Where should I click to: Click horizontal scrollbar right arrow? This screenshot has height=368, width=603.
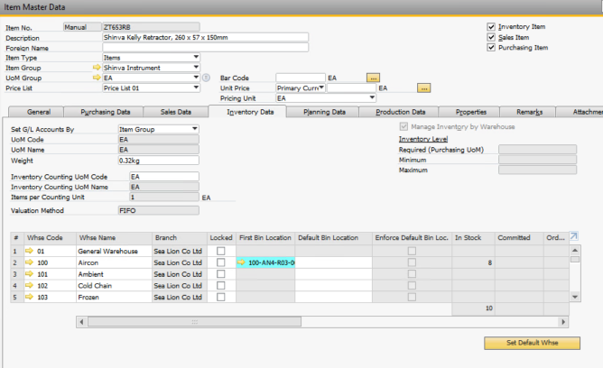pyautogui.click(x=563, y=322)
